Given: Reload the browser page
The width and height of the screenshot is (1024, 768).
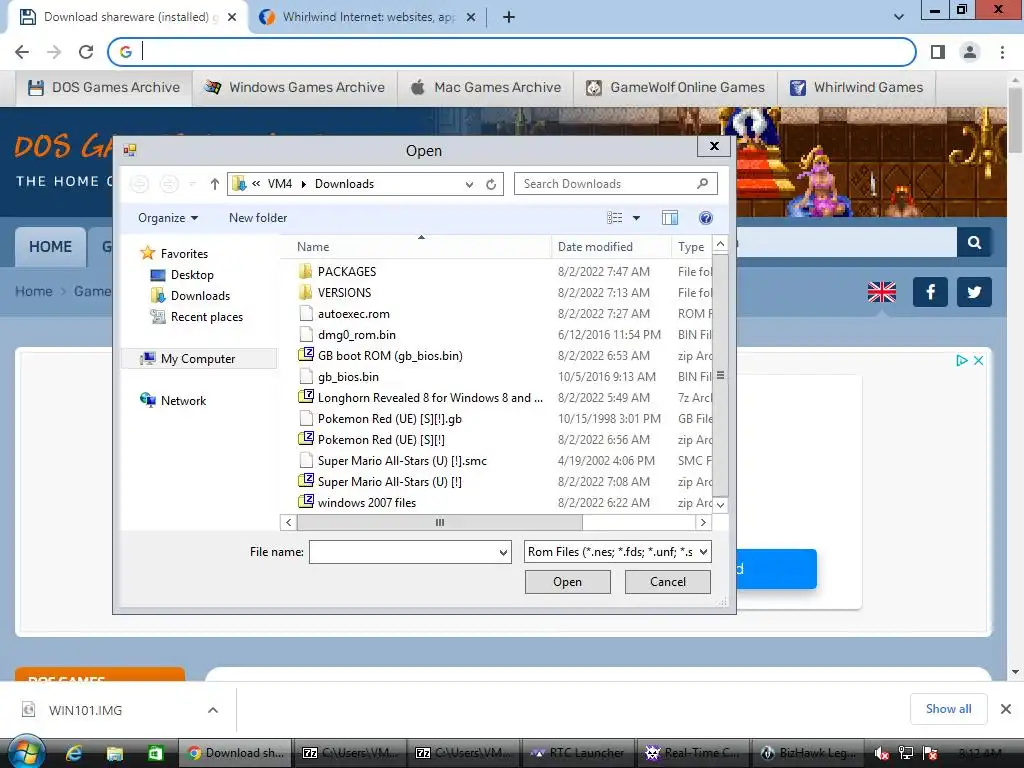Looking at the screenshot, I should click(x=86, y=52).
